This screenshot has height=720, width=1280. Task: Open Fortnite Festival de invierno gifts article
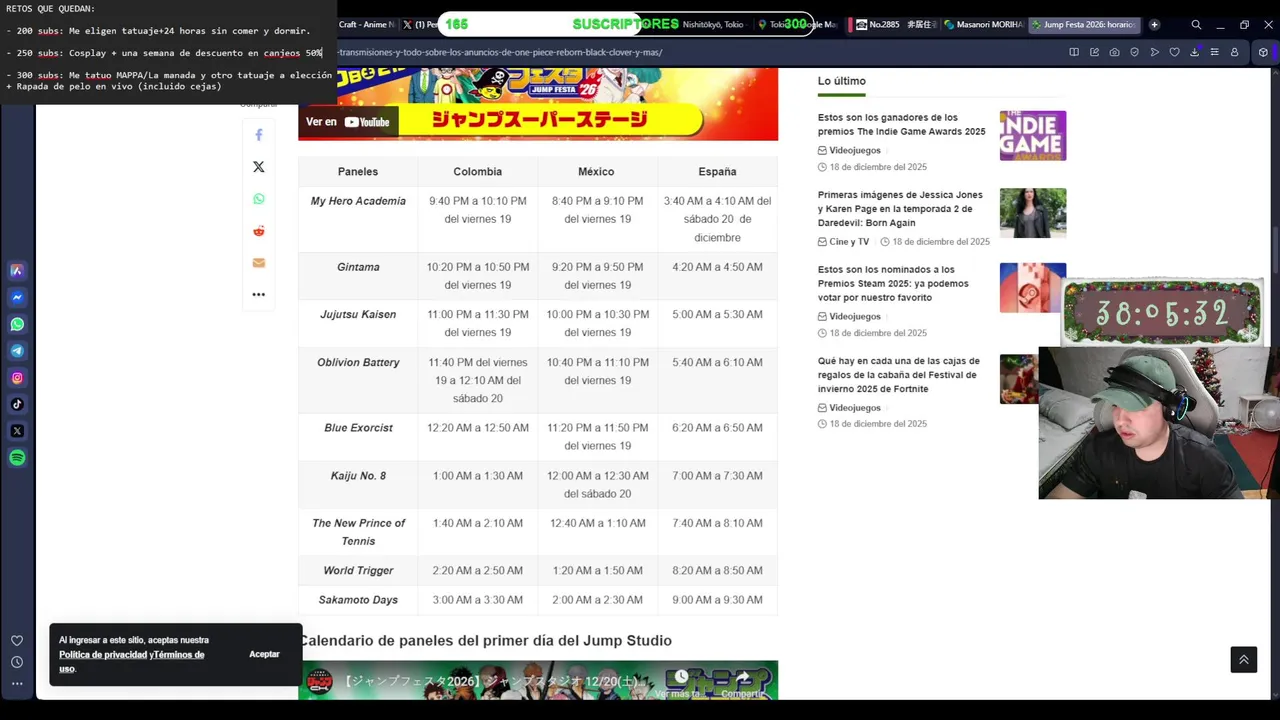[899, 375]
